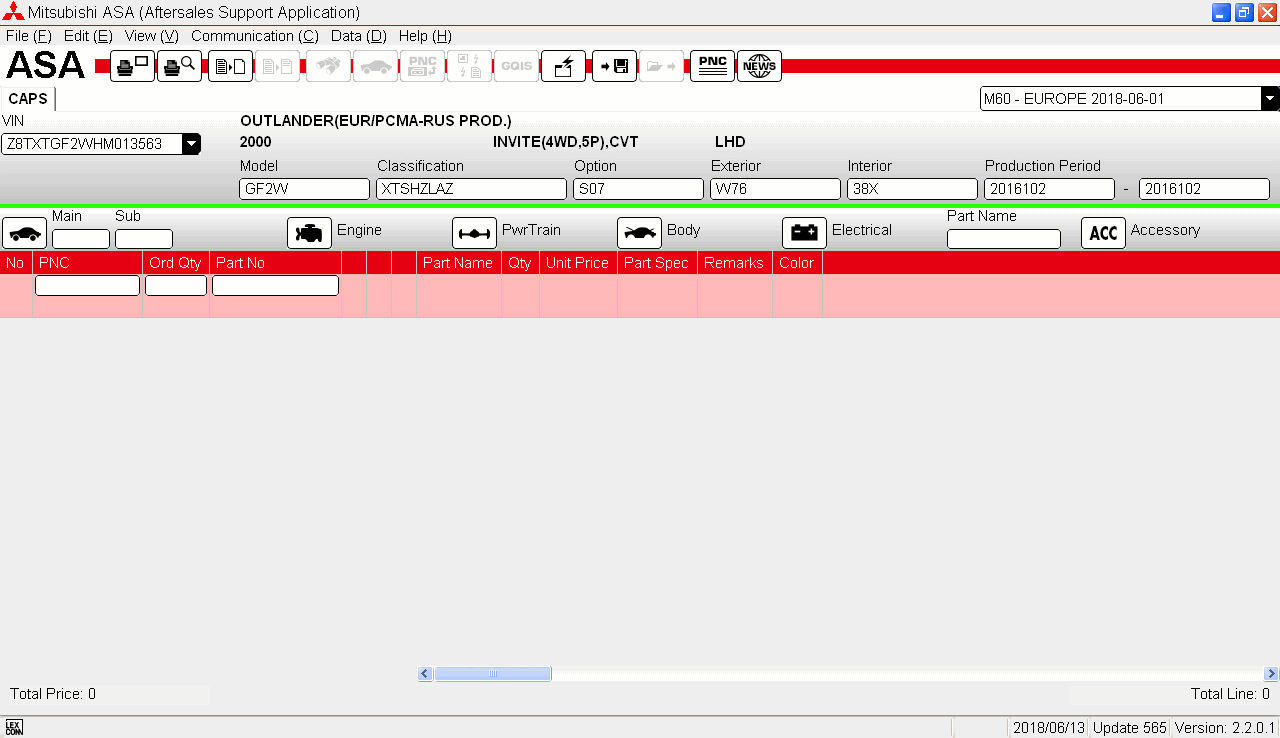The image size is (1280, 738).
Task: Click the PNC toolbar icon
Action: 712,67
